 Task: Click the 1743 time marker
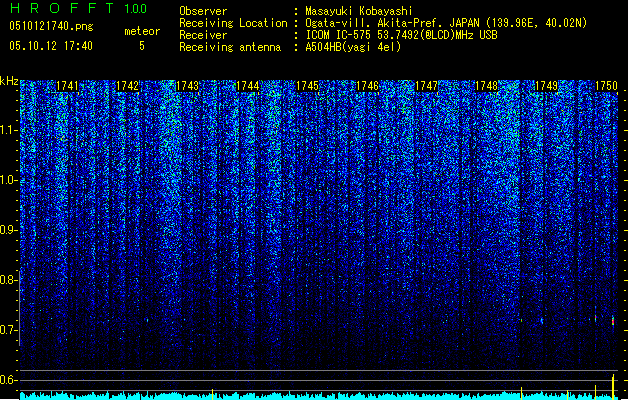click(x=187, y=86)
